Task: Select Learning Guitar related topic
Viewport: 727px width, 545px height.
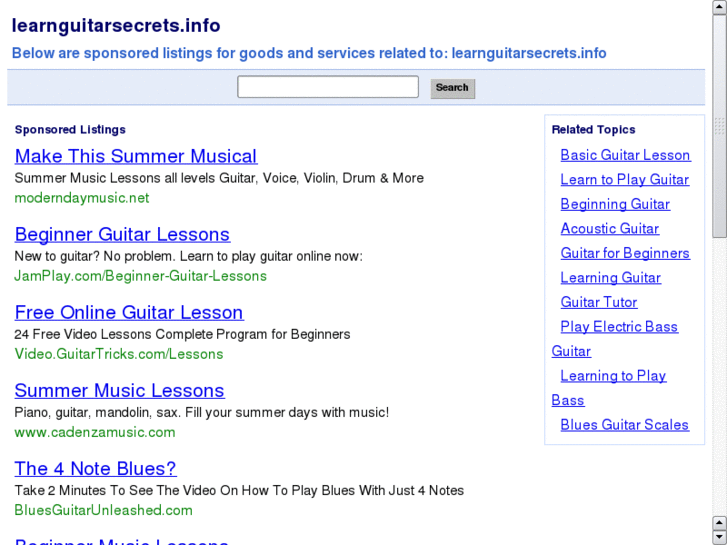Action: [611, 278]
